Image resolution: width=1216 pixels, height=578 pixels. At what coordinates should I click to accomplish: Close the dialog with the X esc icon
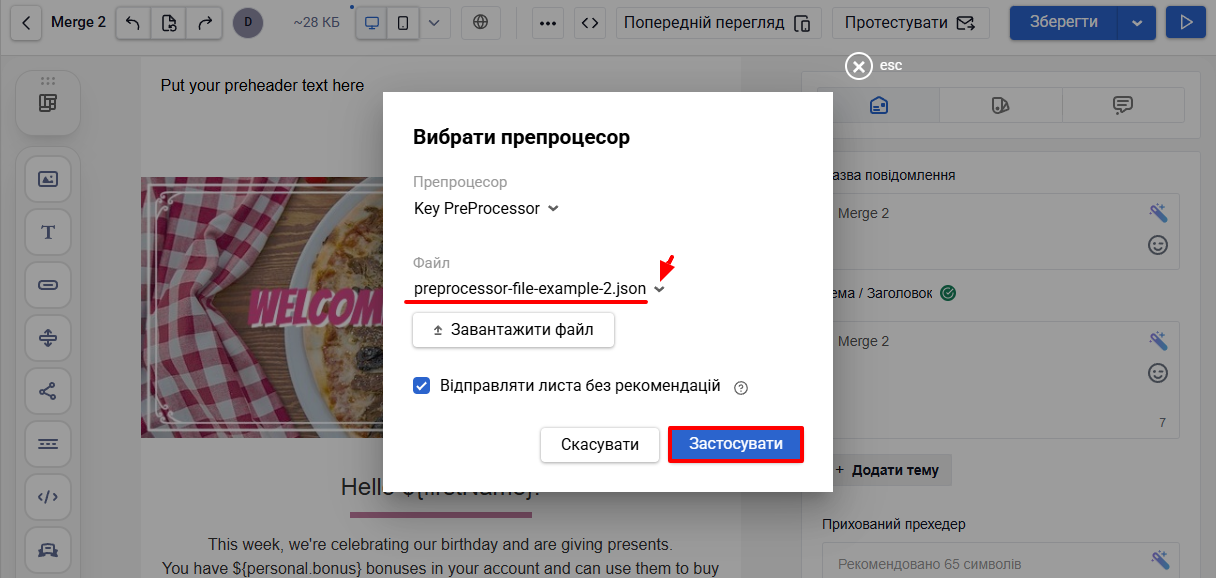coord(859,66)
